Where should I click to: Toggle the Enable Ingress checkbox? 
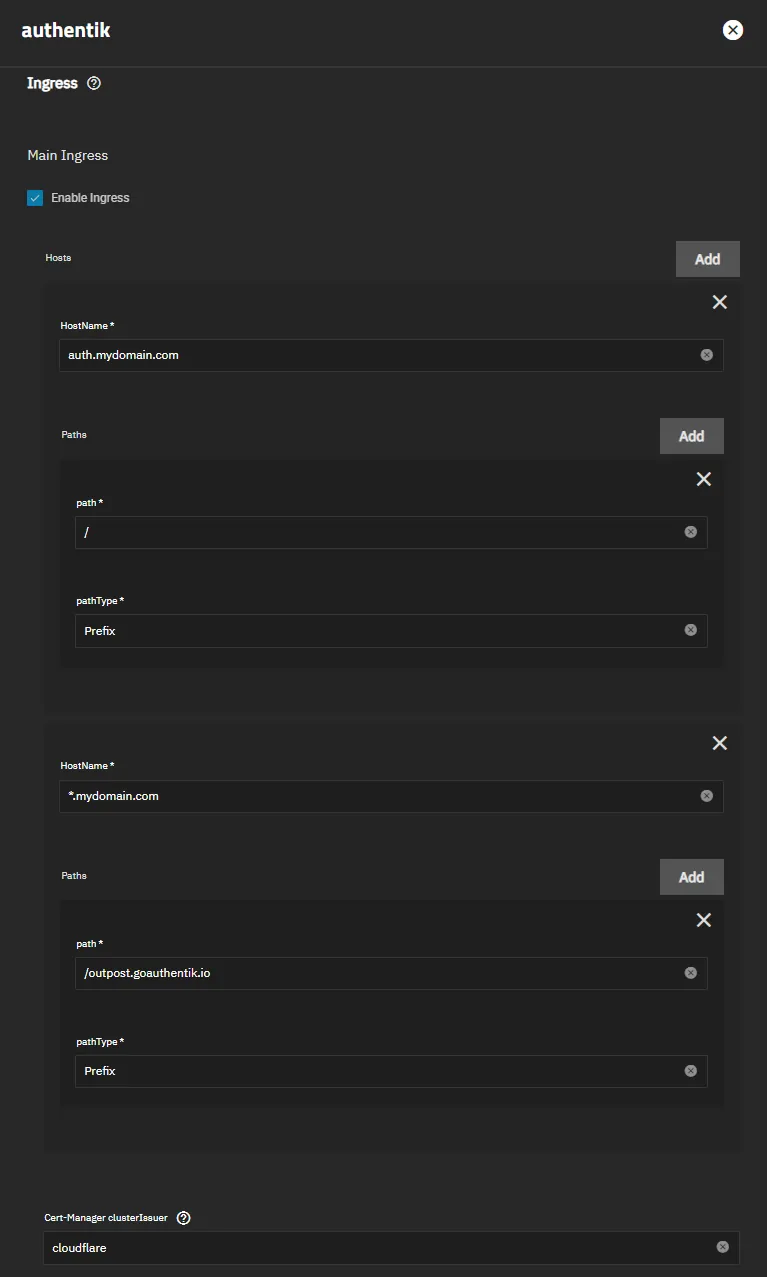(x=35, y=198)
